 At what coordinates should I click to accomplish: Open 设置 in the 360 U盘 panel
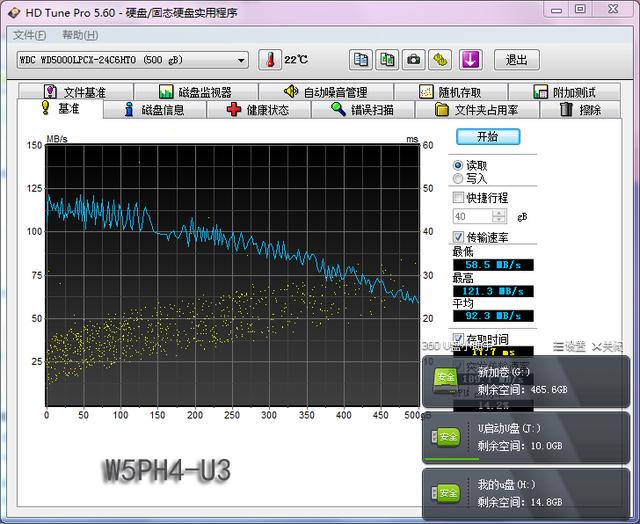pos(569,347)
